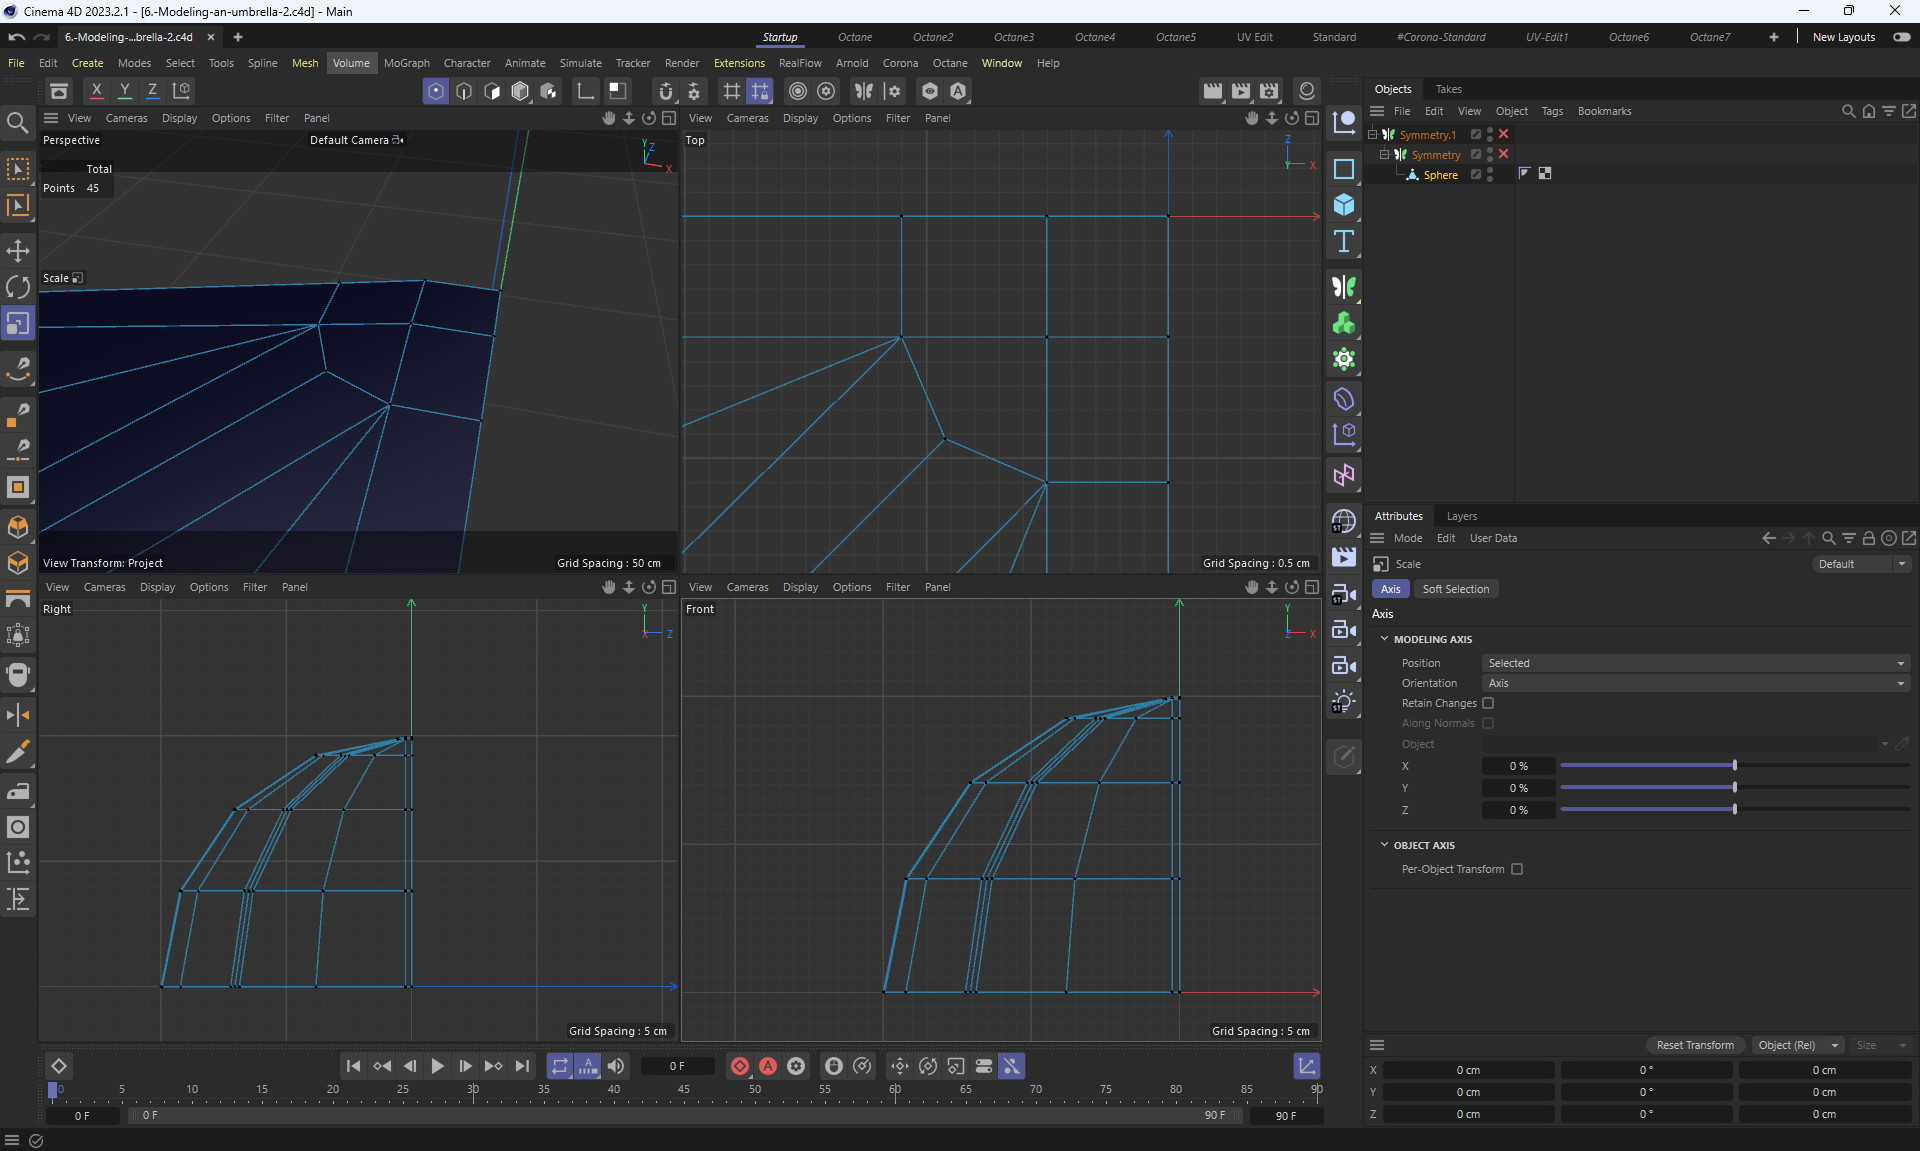Click the Cube primitive icon
1920x1151 pixels.
coord(1344,205)
